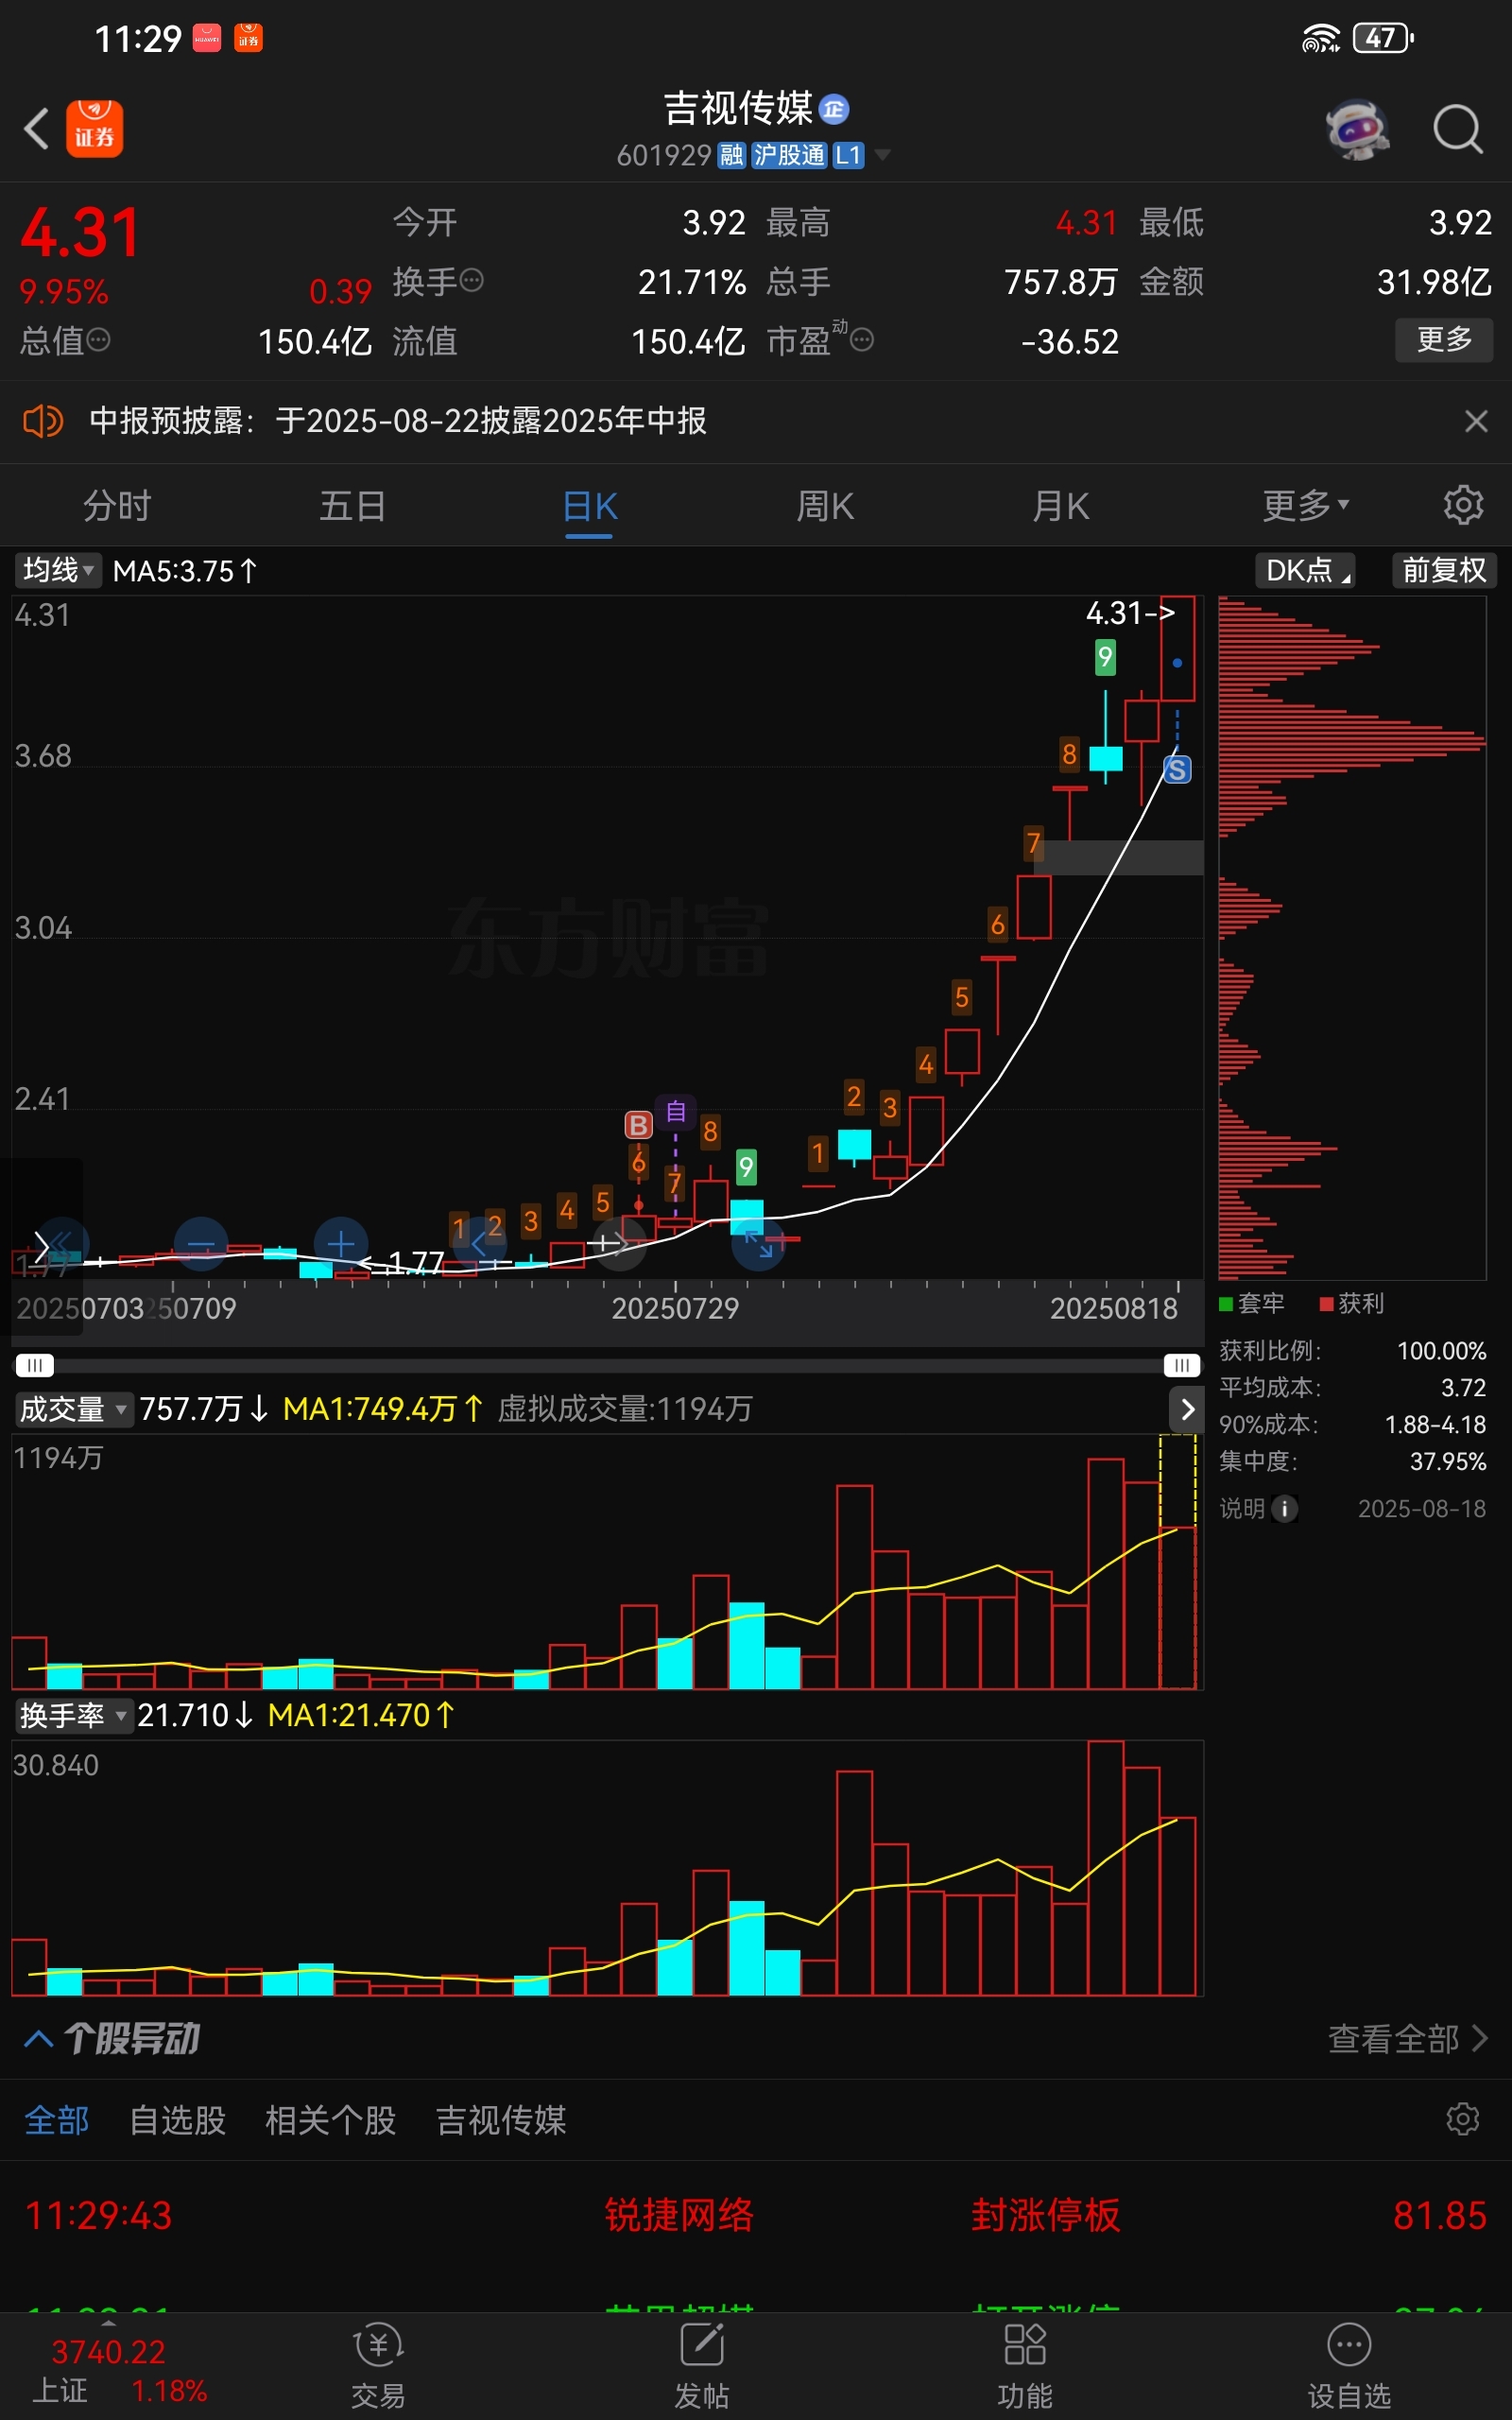Tap the 设自选 watchlist icon
The width and height of the screenshot is (1512, 2420).
[1349, 2365]
